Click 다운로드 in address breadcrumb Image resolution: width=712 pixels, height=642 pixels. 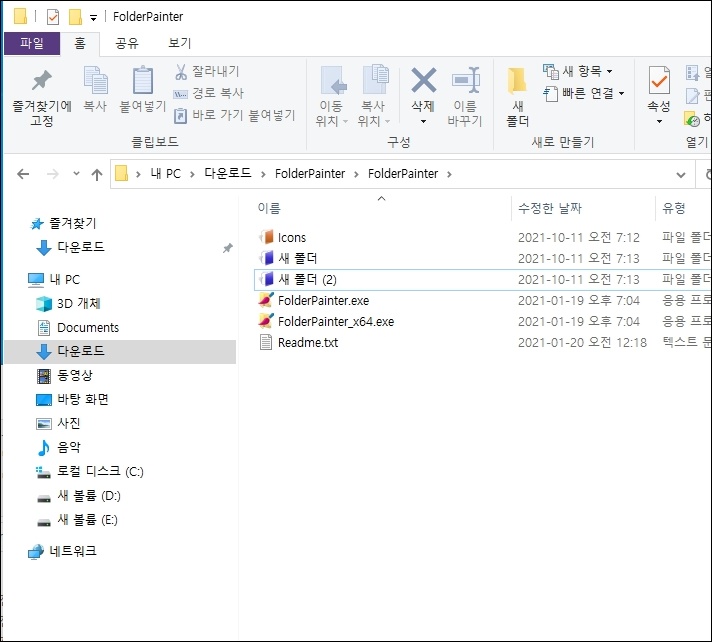(x=227, y=173)
